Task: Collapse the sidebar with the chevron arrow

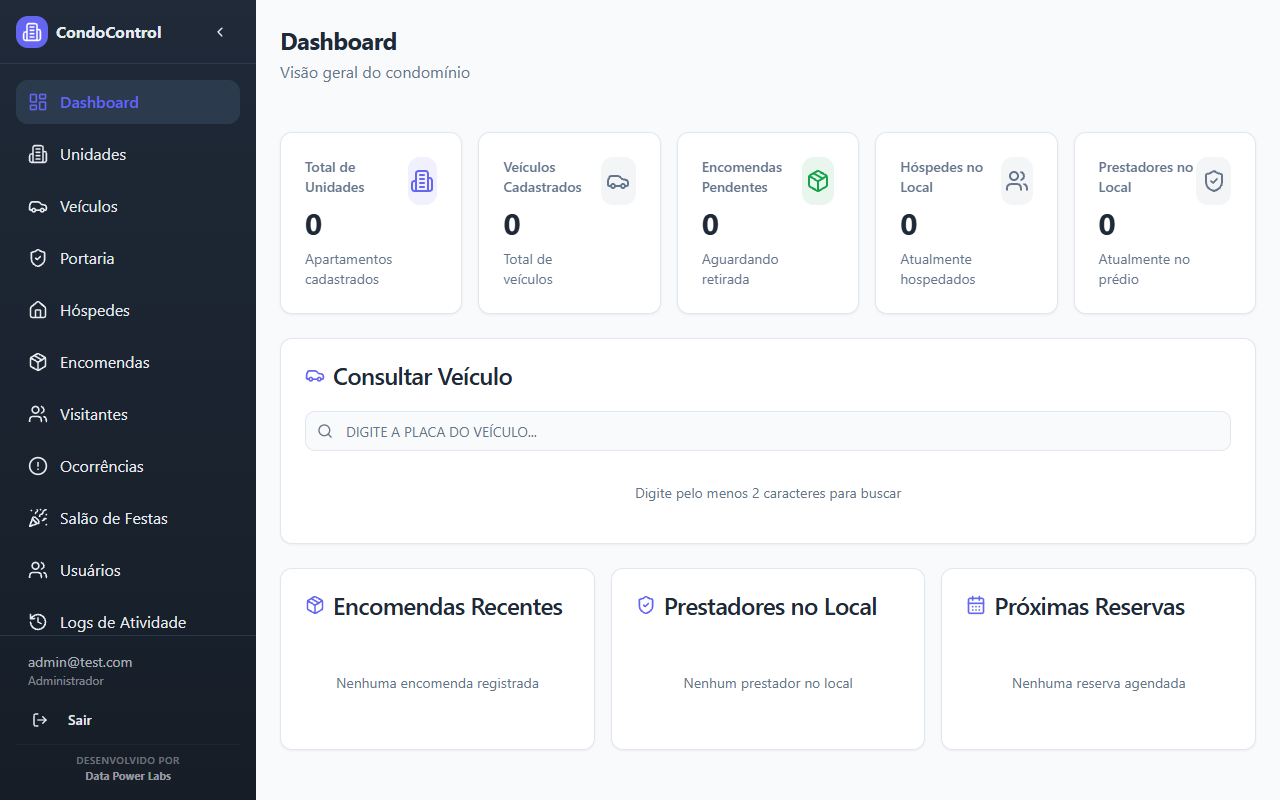Action: tap(220, 31)
